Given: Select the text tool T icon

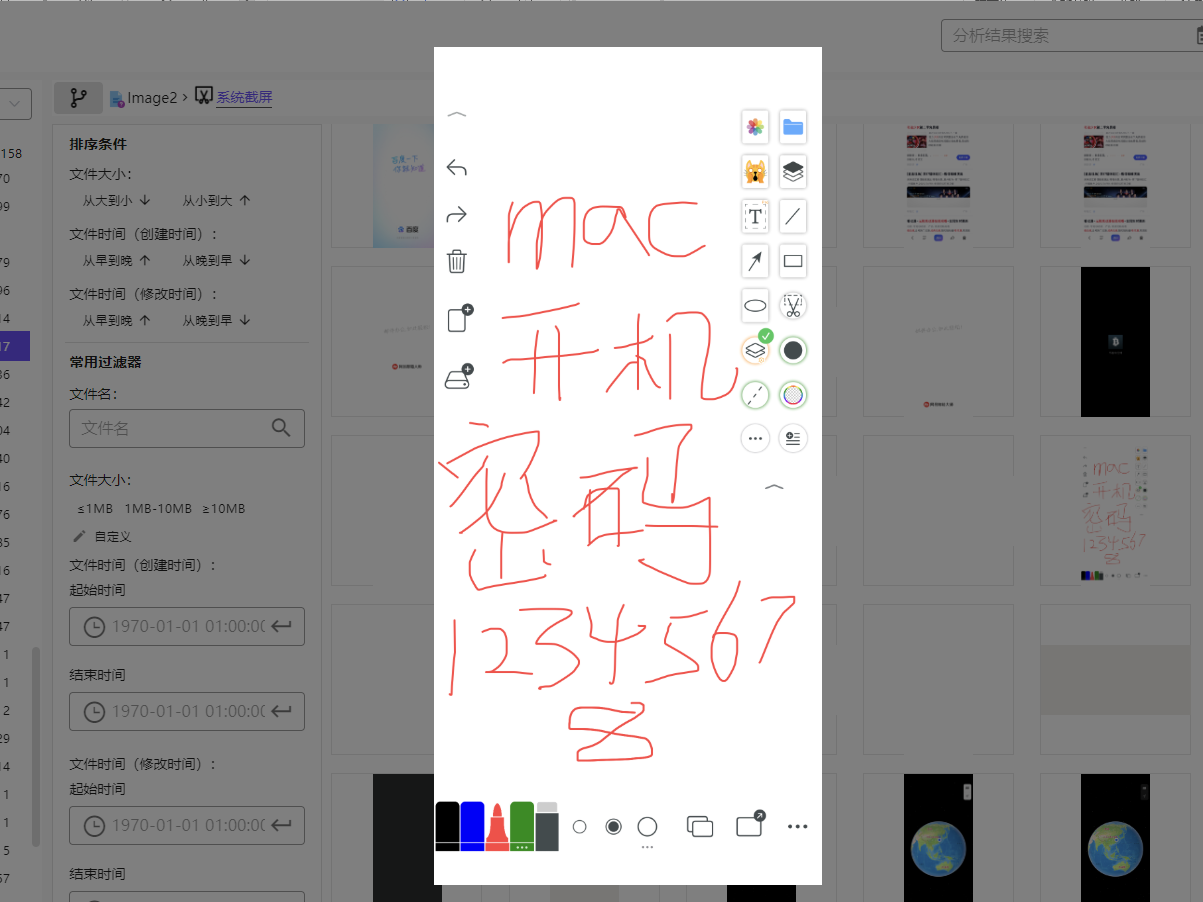Looking at the screenshot, I should click(x=755, y=216).
